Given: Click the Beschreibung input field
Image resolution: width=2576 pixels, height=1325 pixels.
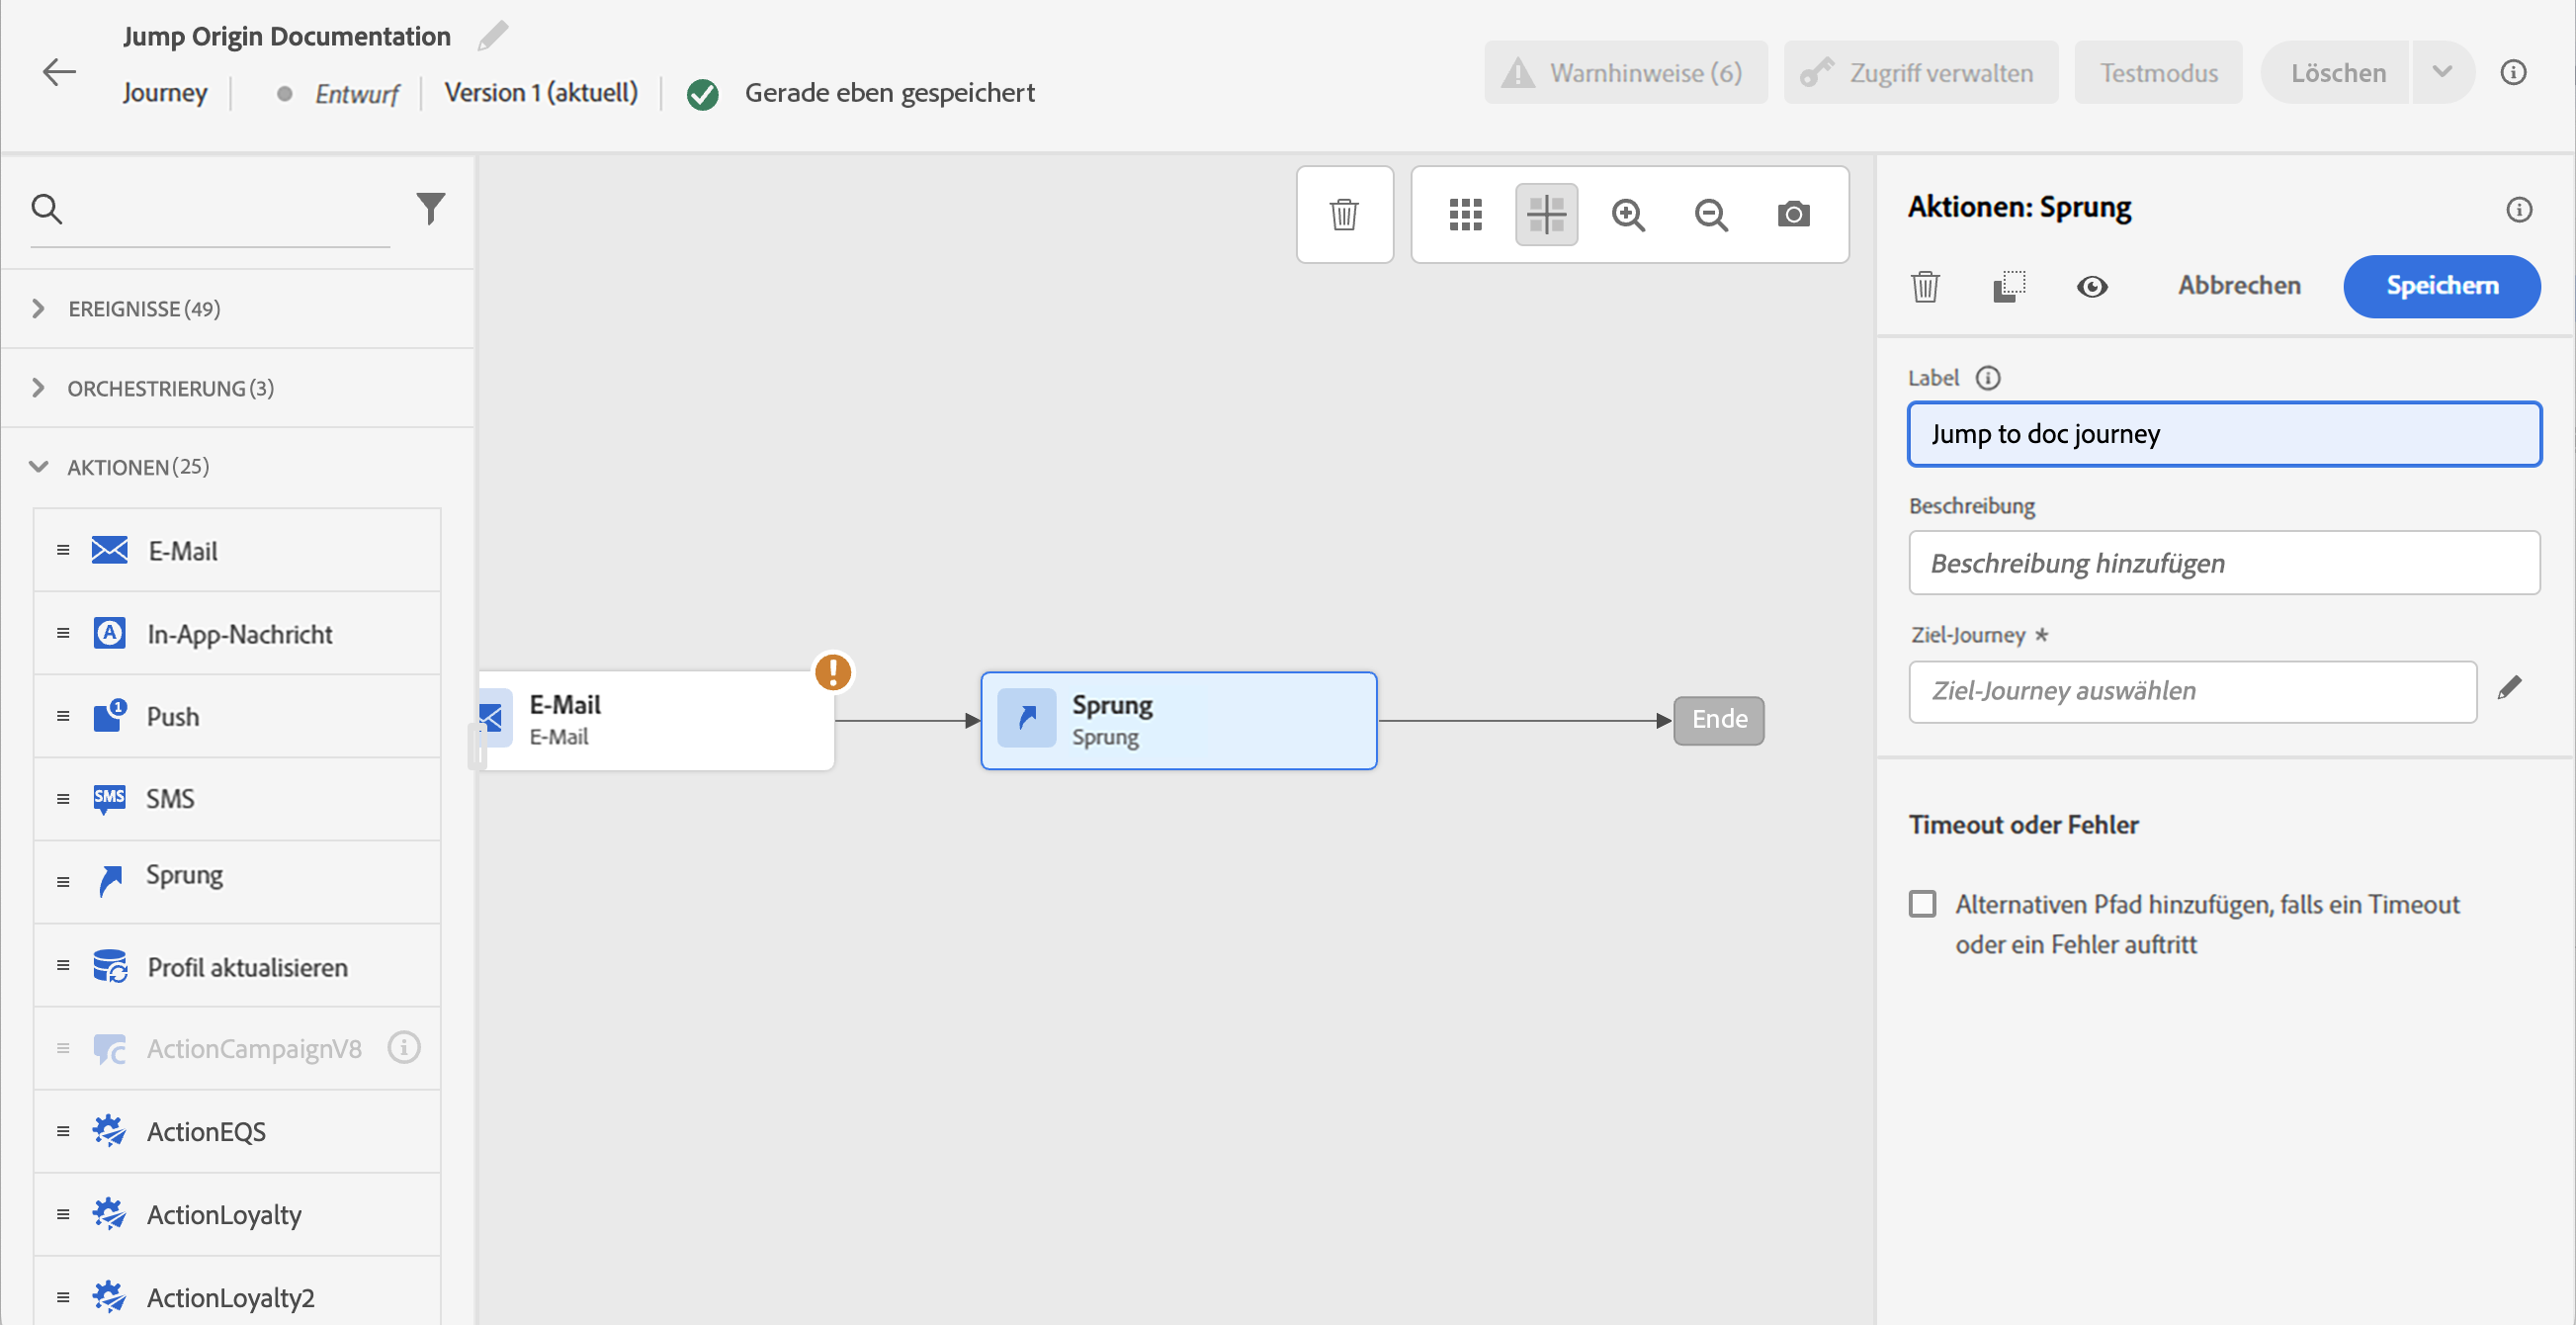Looking at the screenshot, I should pyautogui.click(x=2223, y=563).
